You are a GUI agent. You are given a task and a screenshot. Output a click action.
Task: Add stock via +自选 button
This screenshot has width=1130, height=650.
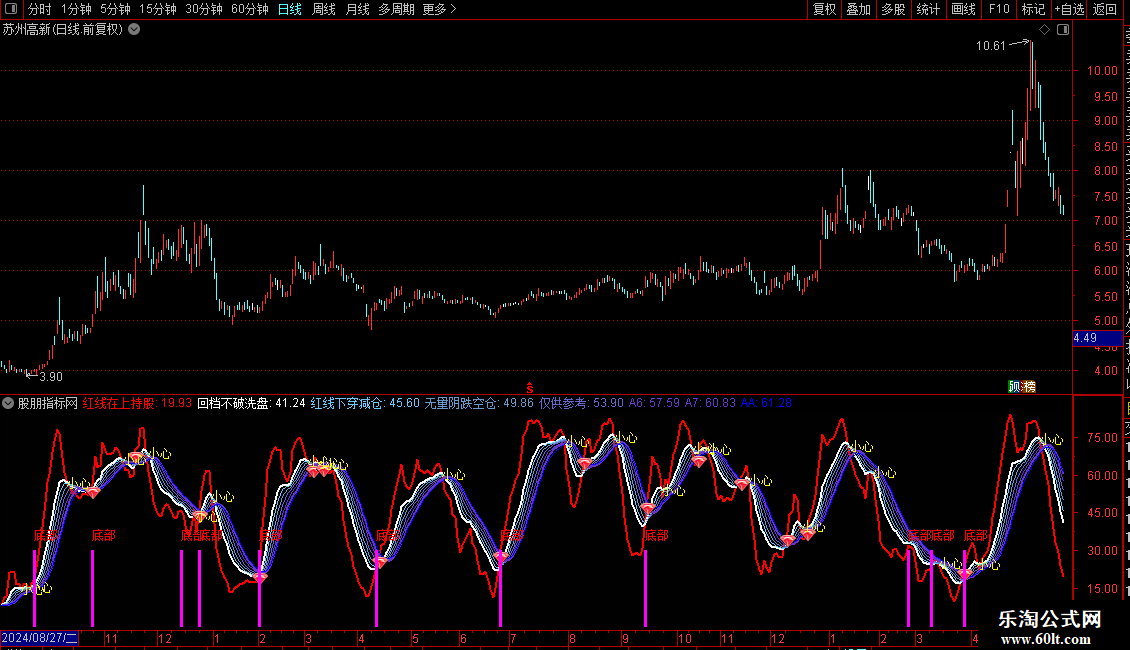coord(1069,9)
